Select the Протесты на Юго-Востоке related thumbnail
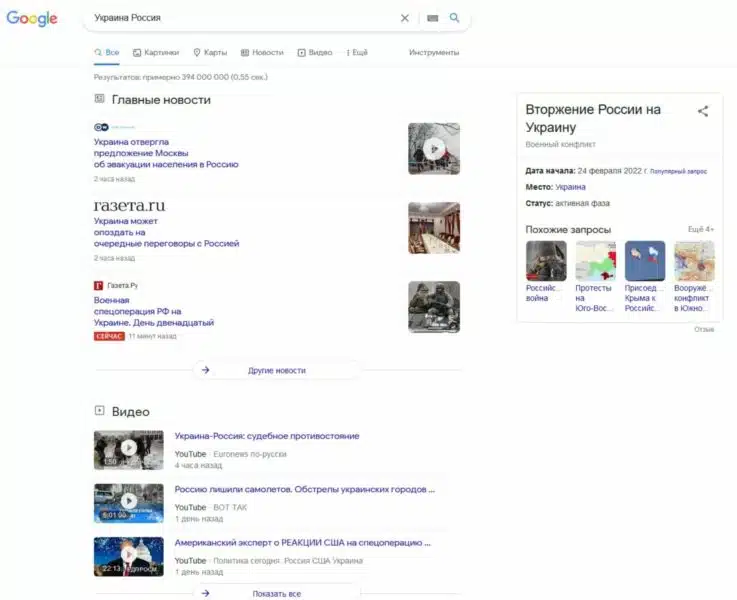This screenshot has width=737, height=600. point(595,261)
